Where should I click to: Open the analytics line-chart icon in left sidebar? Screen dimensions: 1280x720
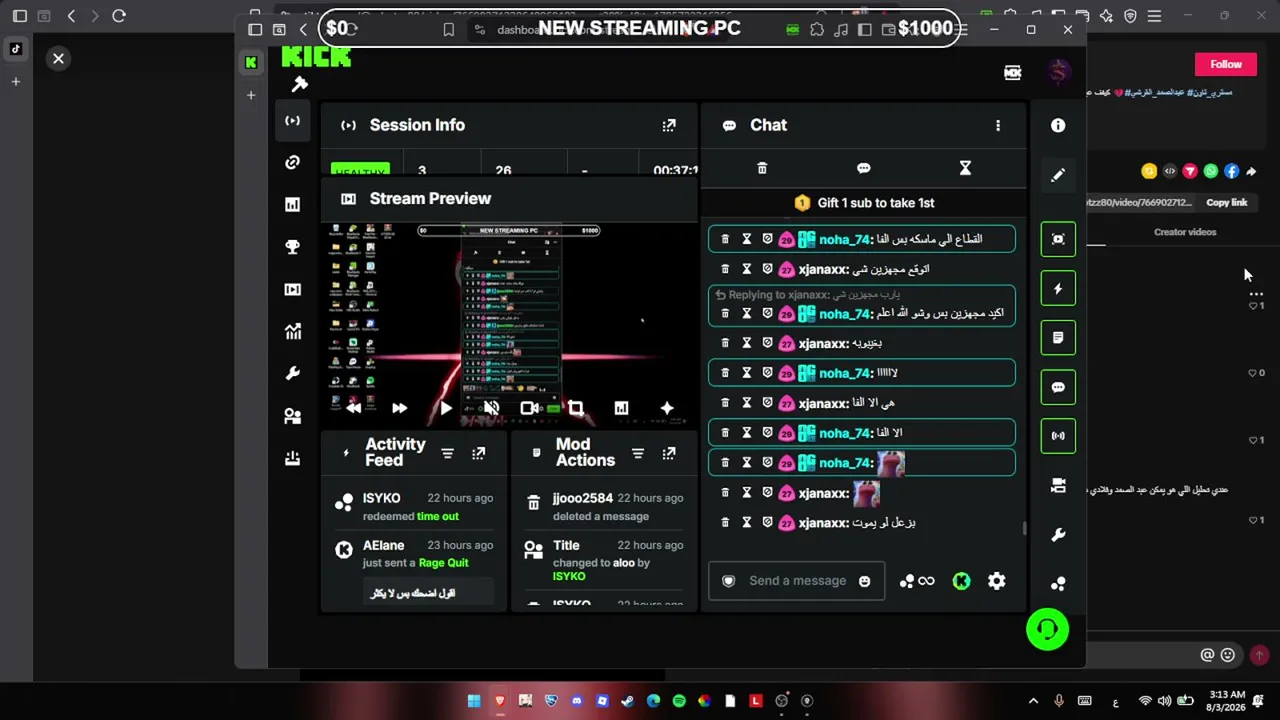292,331
